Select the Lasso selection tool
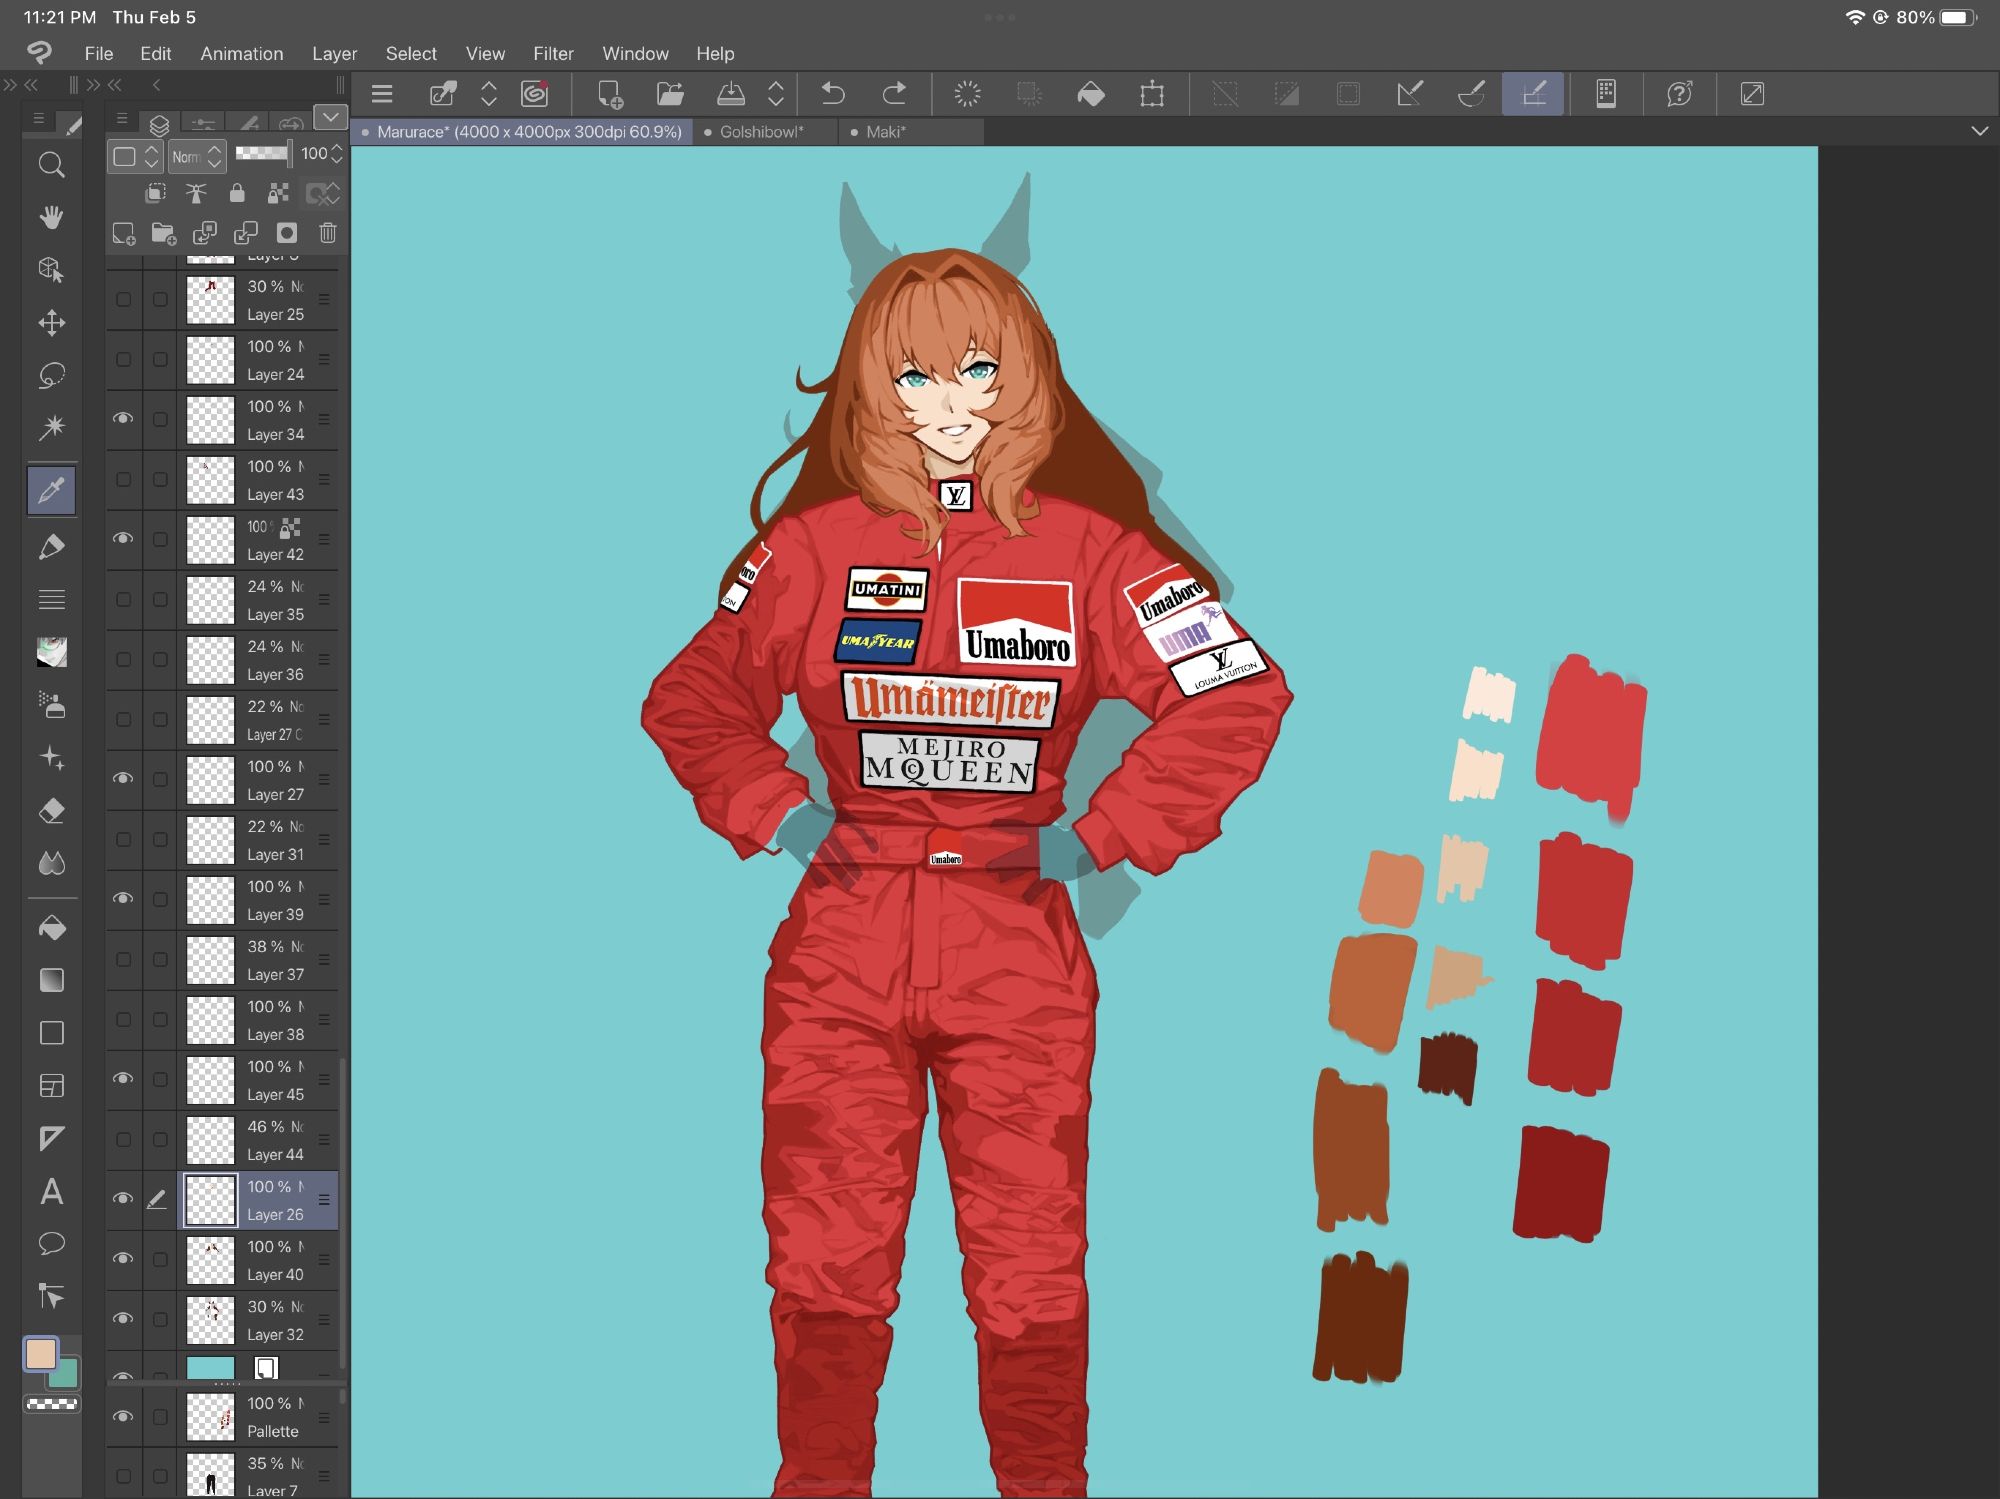Screen dimensions: 2000x1499 click(x=51, y=375)
